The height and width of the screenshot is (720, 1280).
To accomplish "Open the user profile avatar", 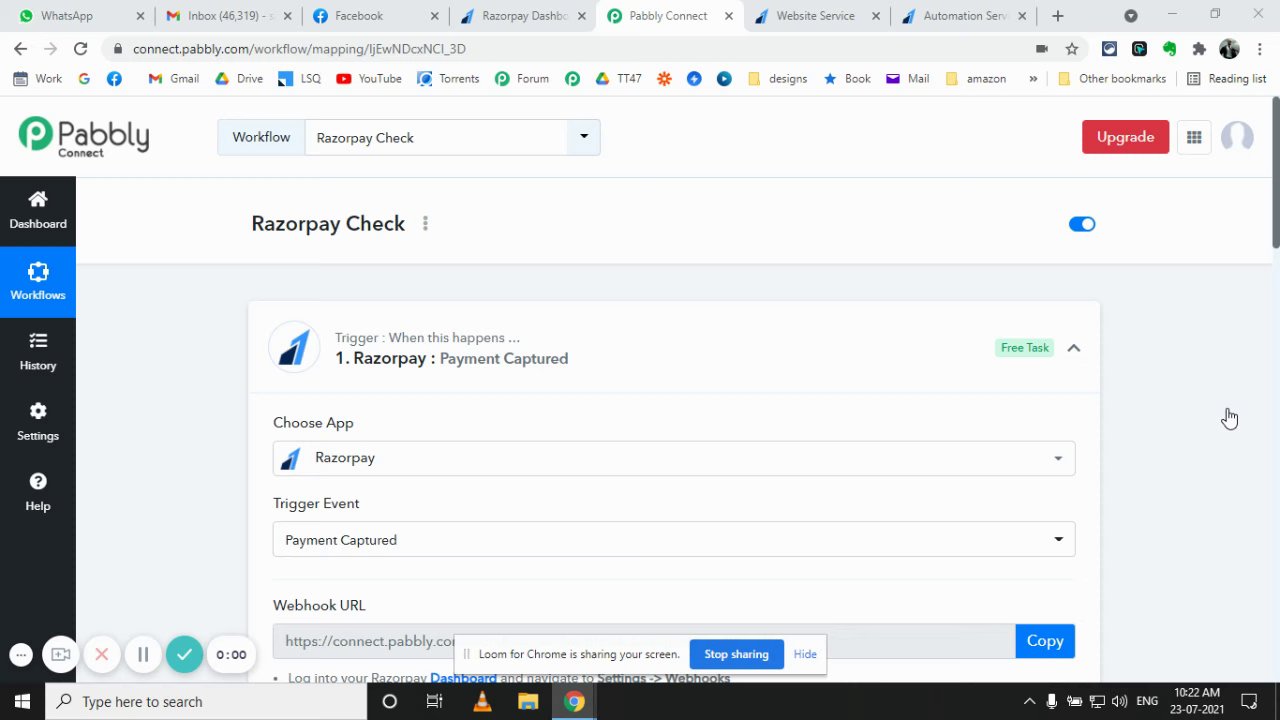I will [x=1237, y=137].
